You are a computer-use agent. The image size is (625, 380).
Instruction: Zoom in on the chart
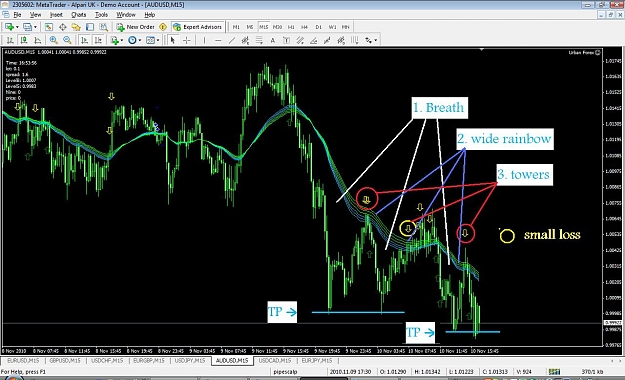click(x=53, y=40)
